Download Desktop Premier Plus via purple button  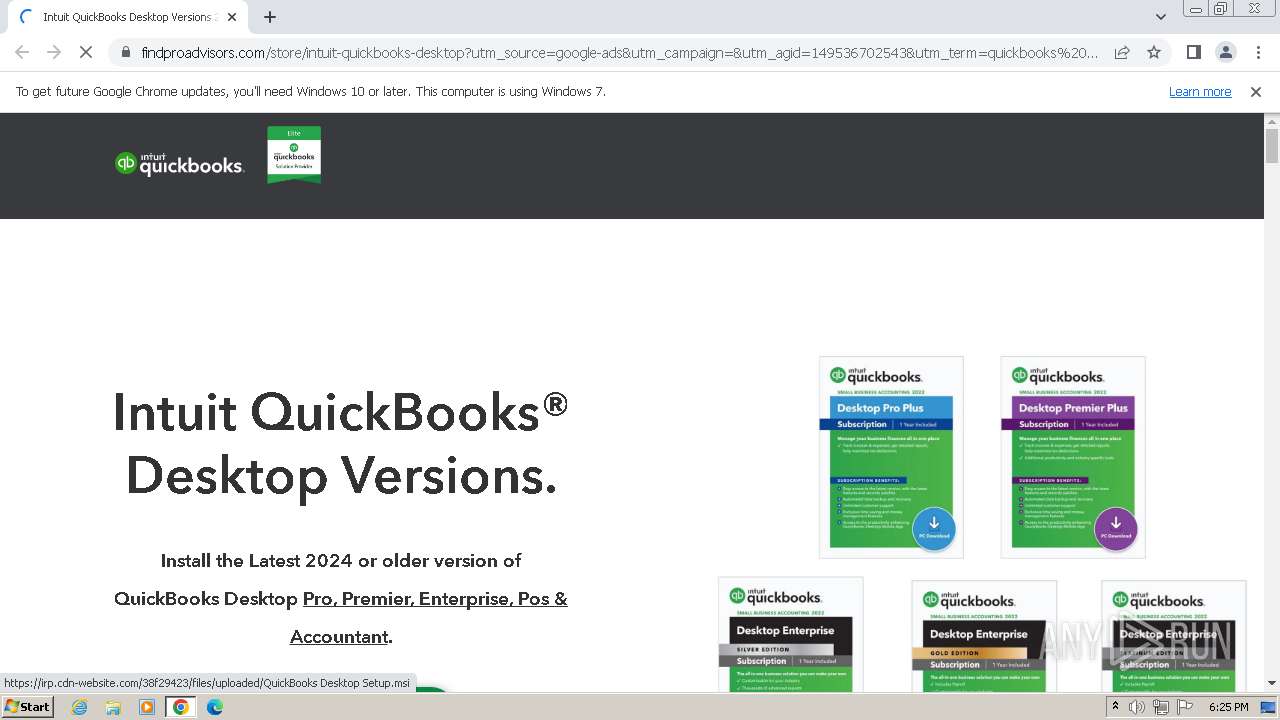(x=1115, y=527)
